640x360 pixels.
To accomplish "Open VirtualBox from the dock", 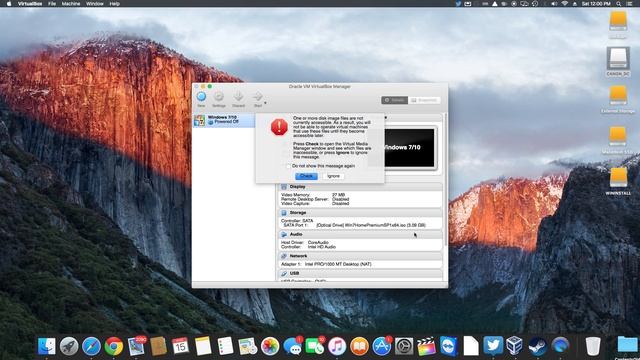I will [x=515, y=346].
